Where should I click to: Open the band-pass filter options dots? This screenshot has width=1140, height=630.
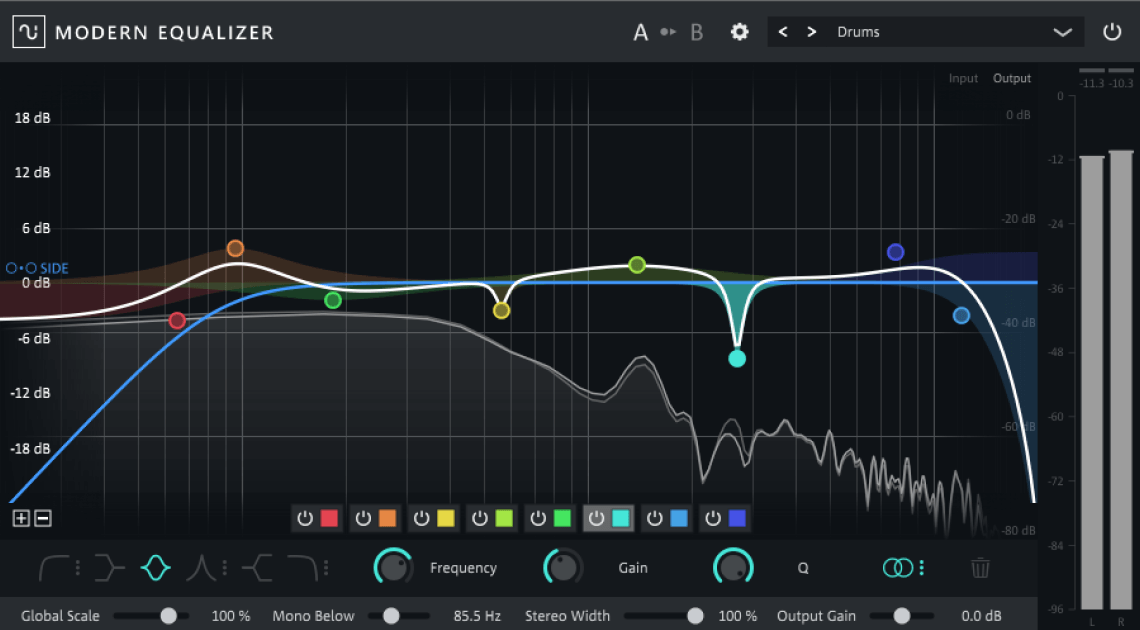[225, 568]
